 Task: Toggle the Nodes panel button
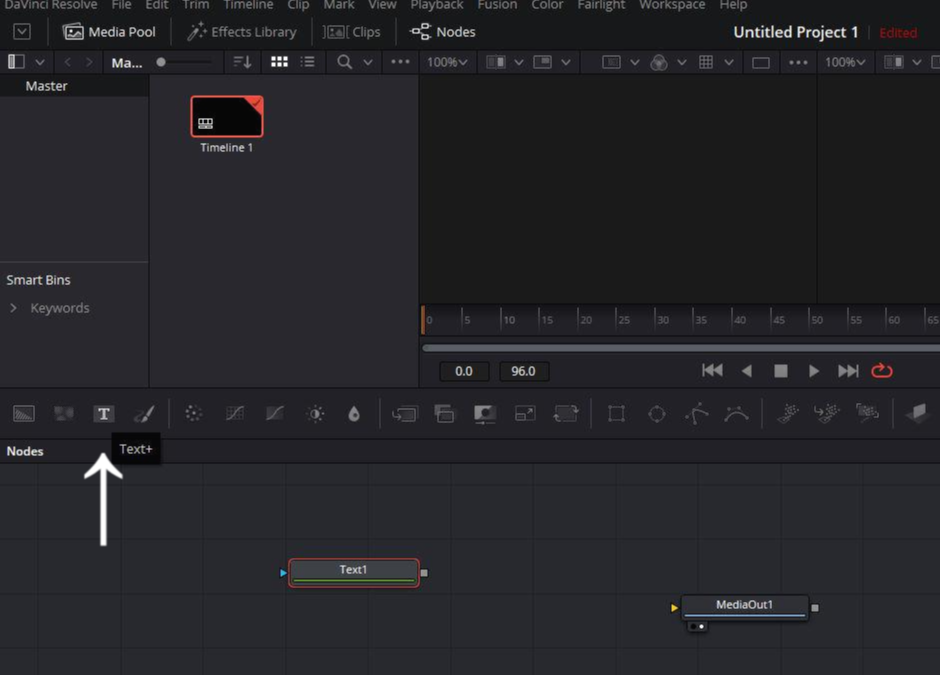coord(442,32)
